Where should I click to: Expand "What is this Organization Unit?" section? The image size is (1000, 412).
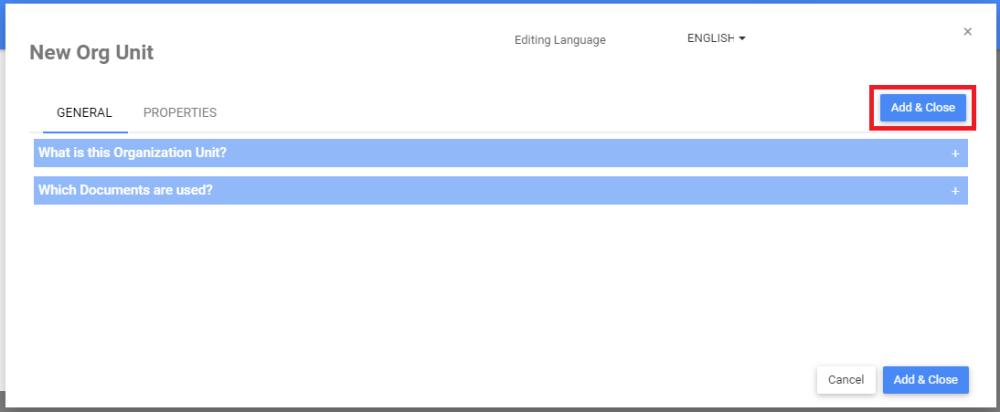click(x=500, y=153)
